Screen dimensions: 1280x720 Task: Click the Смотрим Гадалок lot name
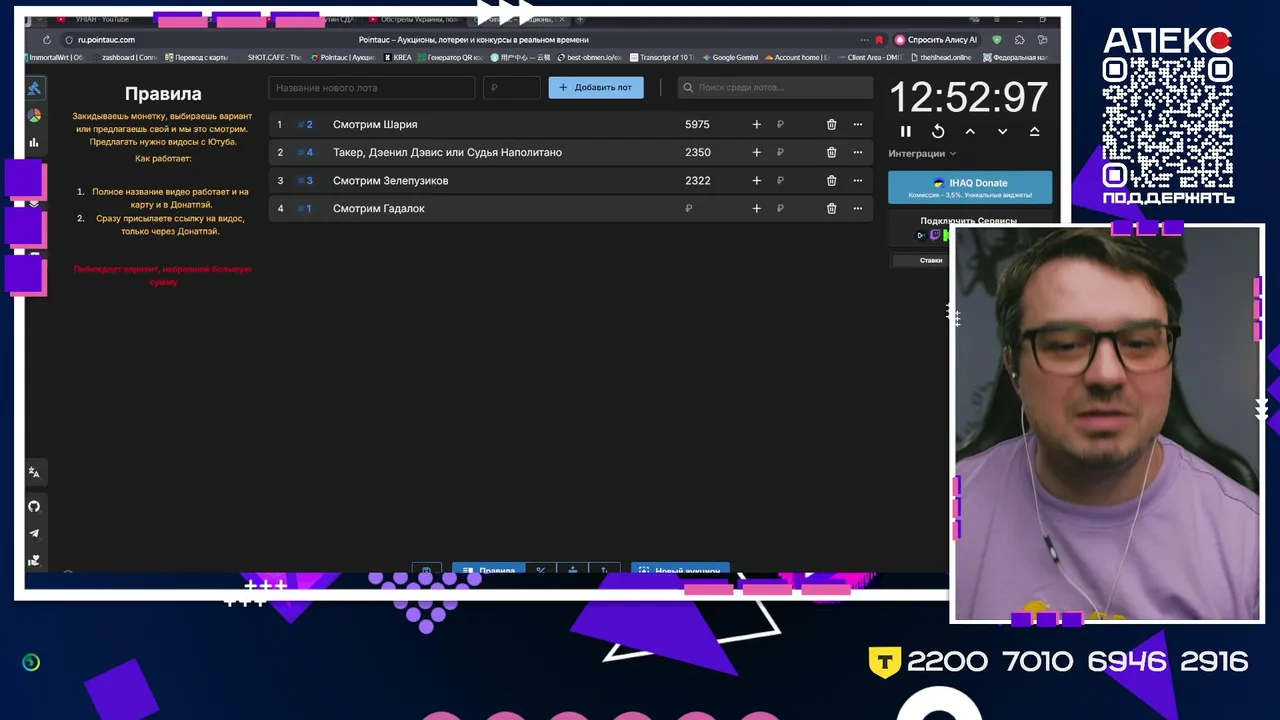click(379, 208)
